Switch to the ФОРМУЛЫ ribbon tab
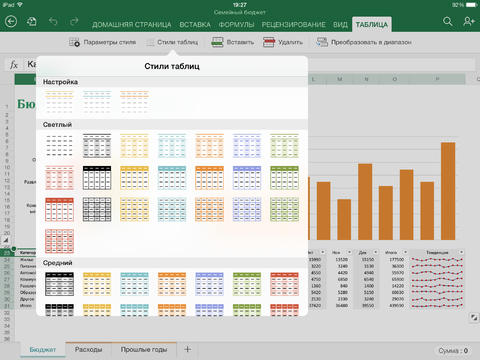 [236, 25]
